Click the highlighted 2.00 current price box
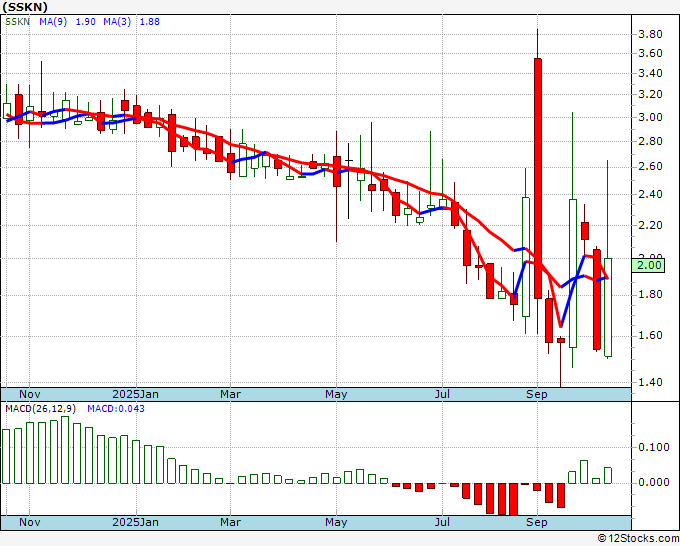The image size is (680, 546). click(648, 265)
